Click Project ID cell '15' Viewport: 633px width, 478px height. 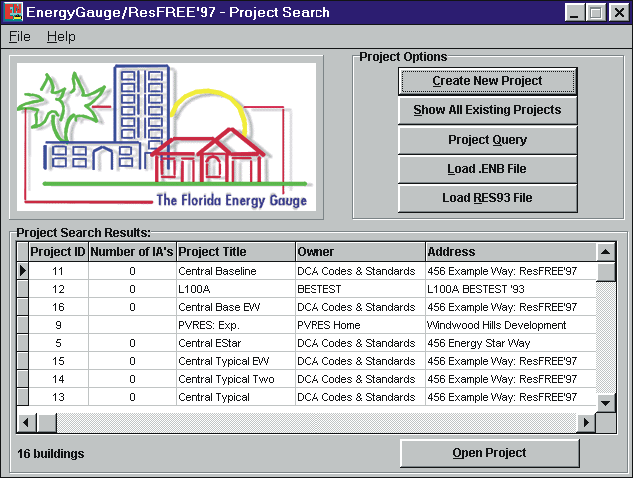coord(58,361)
